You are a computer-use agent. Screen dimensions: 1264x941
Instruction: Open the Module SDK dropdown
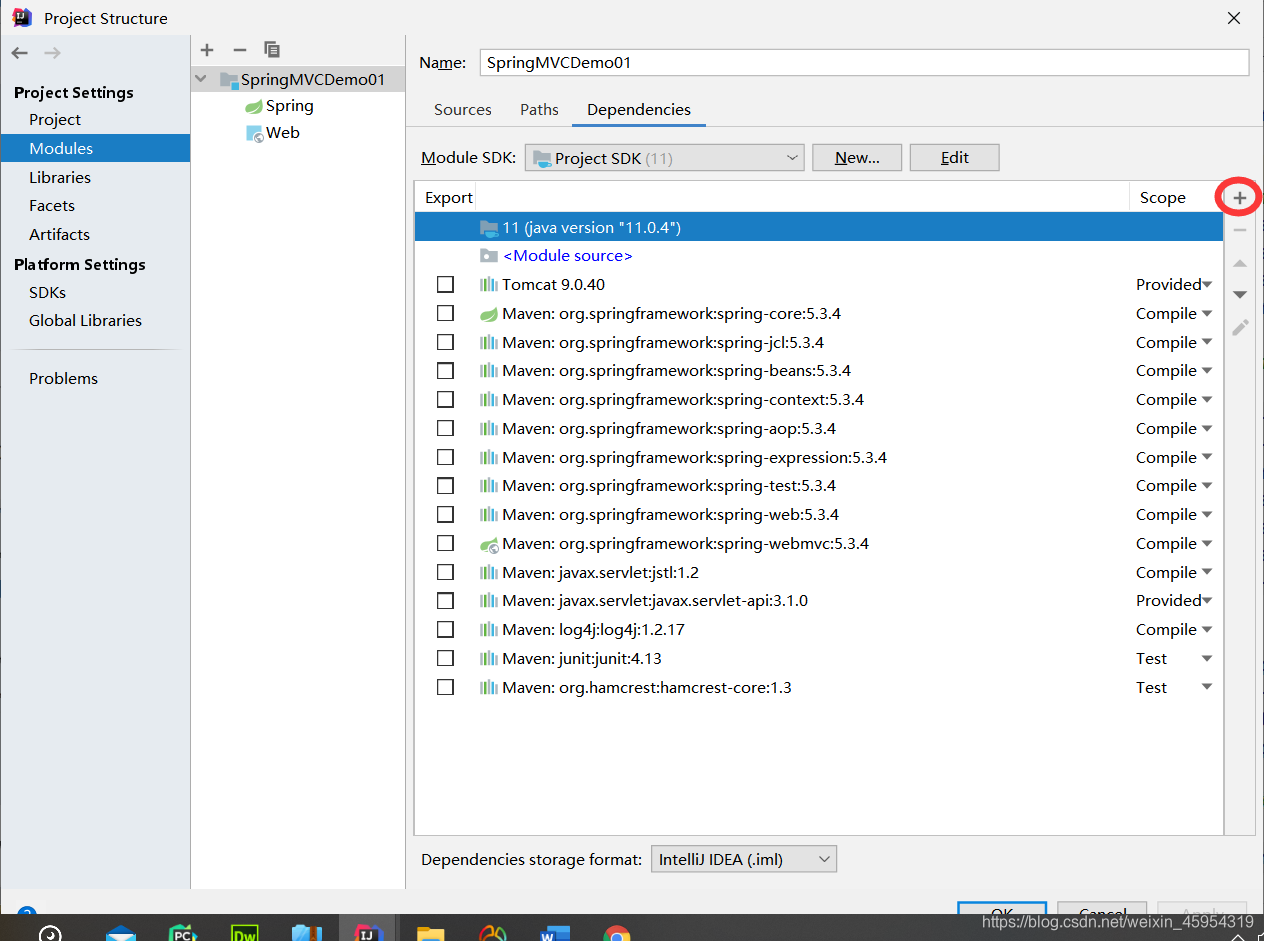(664, 158)
